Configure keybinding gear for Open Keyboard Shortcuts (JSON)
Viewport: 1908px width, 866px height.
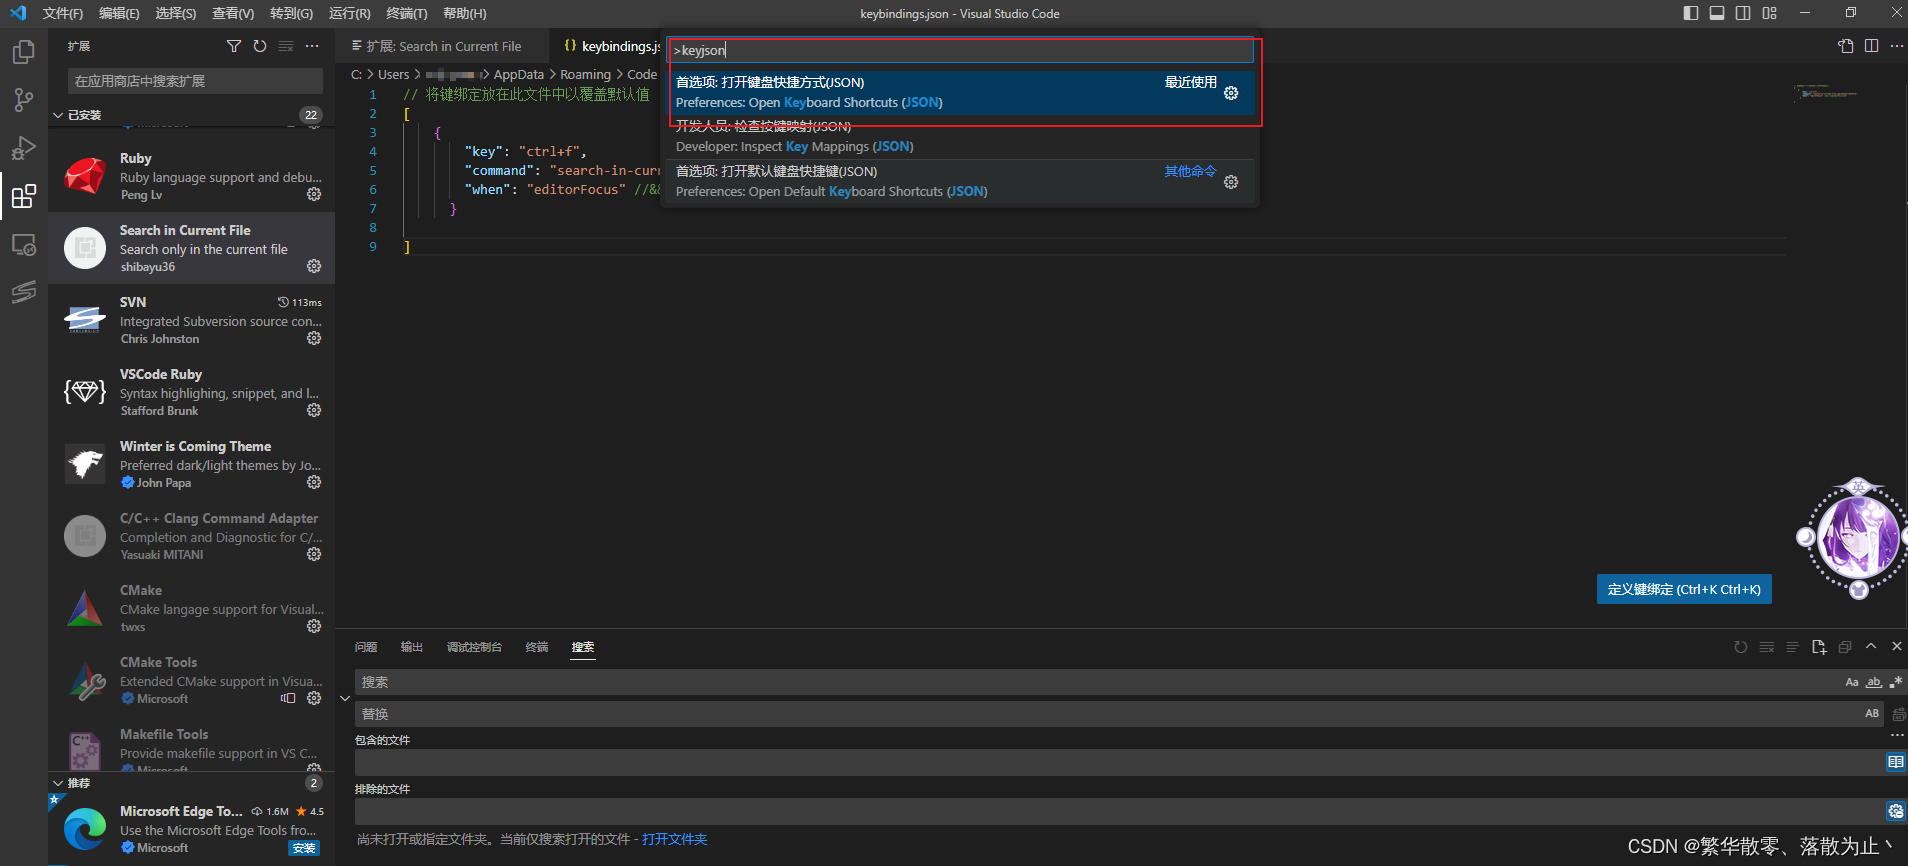[x=1231, y=93]
